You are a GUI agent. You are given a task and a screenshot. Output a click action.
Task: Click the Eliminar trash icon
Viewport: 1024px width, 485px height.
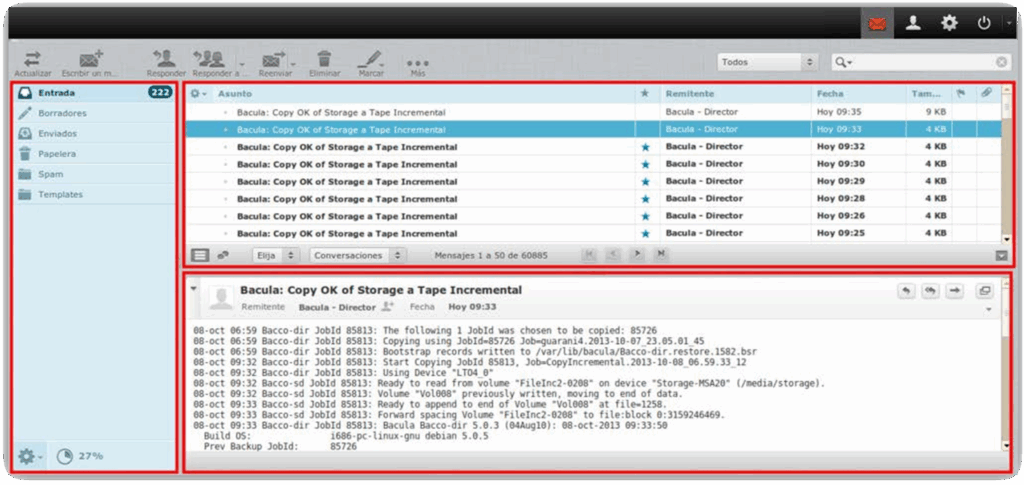(325, 64)
